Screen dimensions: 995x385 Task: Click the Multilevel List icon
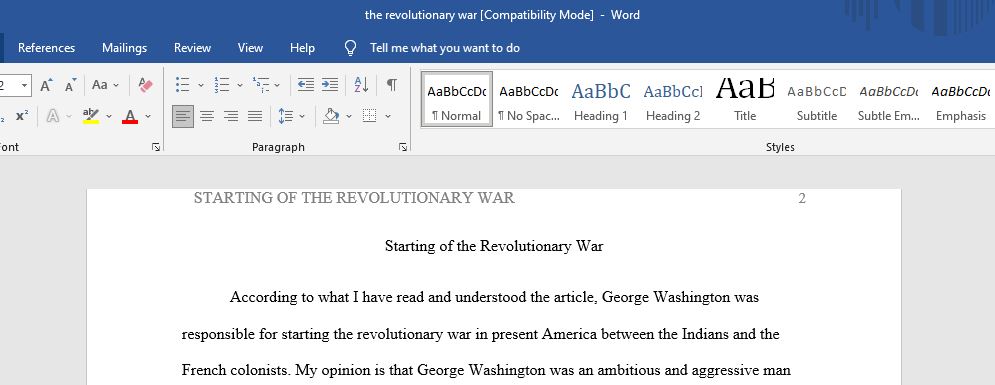(261, 85)
